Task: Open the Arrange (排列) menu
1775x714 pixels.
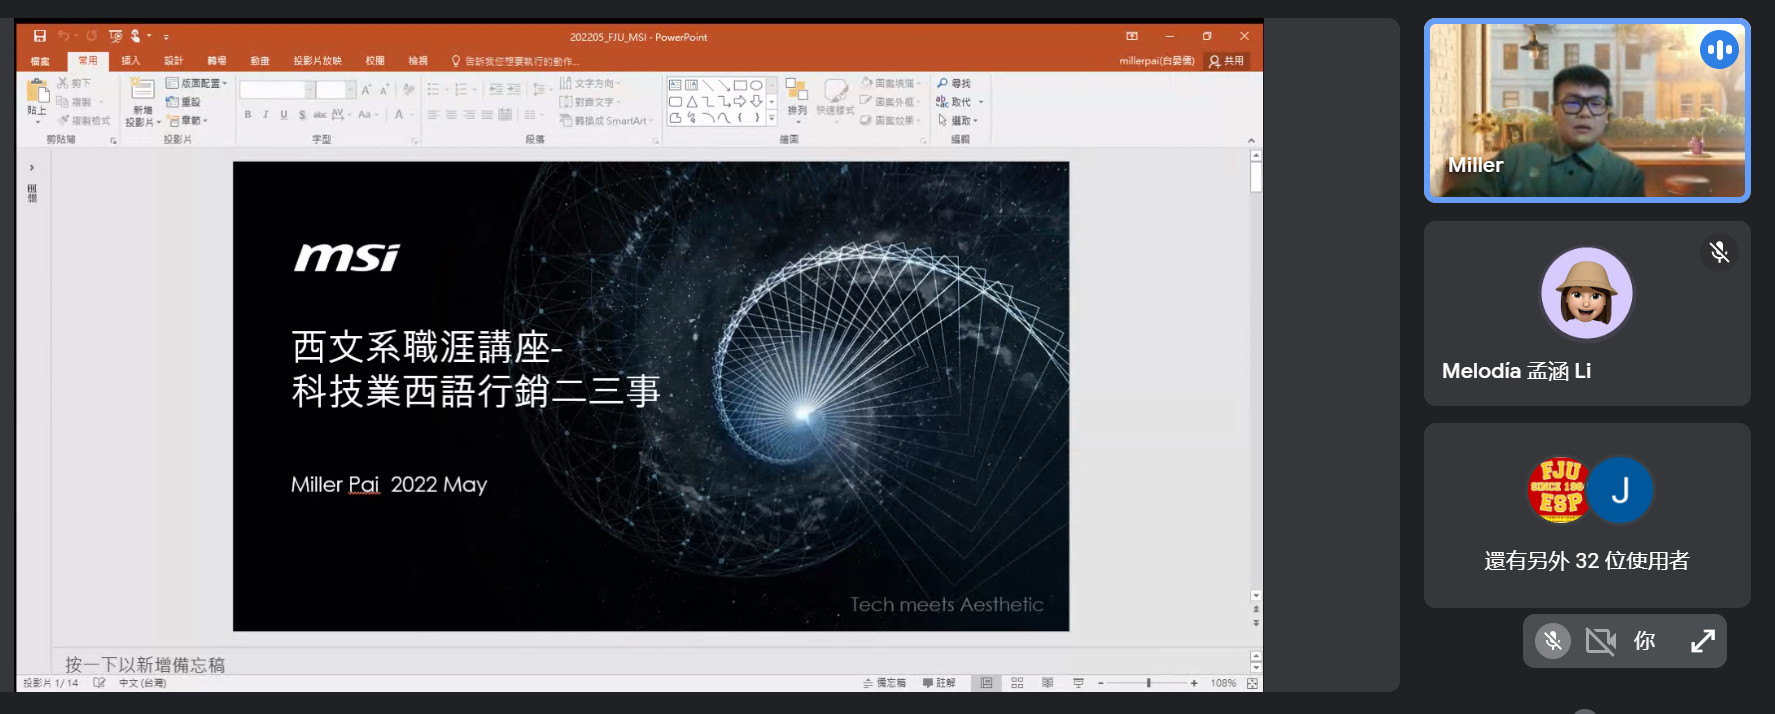Action: (797, 99)
